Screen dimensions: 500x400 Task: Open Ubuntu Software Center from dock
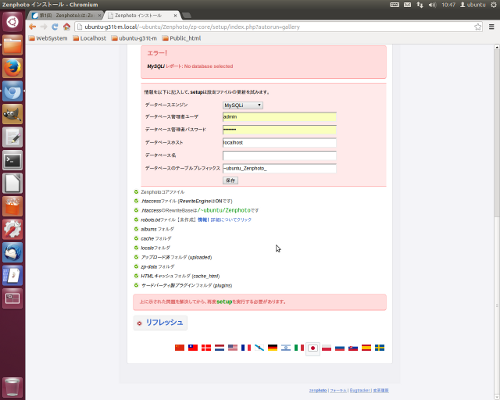tap(13, 206)
